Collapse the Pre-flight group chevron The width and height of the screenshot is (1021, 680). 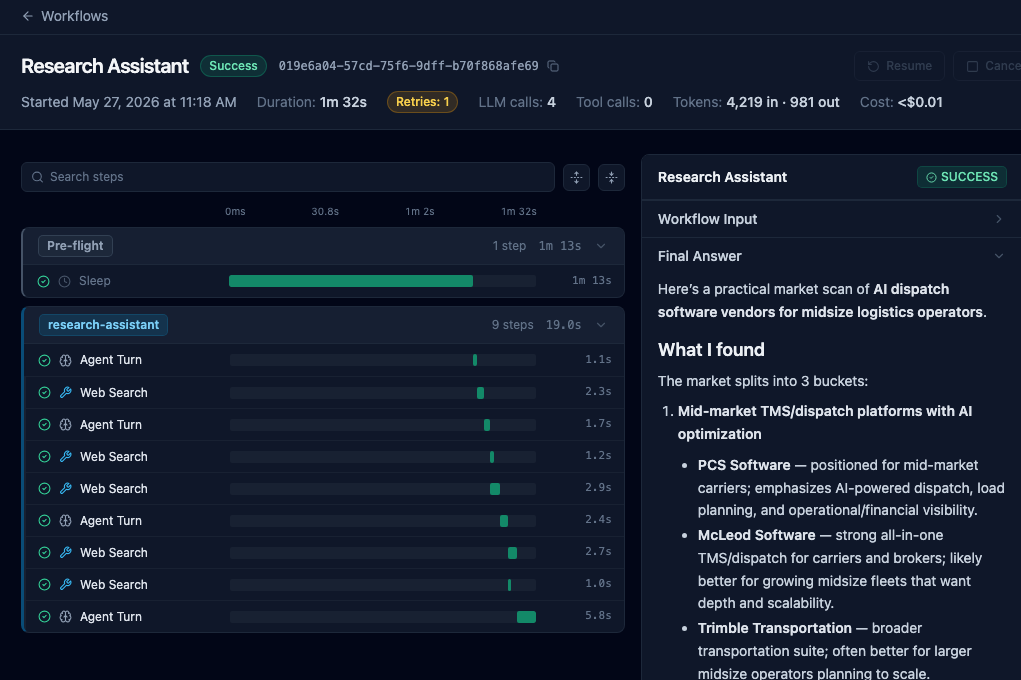[x=601, y=246]
